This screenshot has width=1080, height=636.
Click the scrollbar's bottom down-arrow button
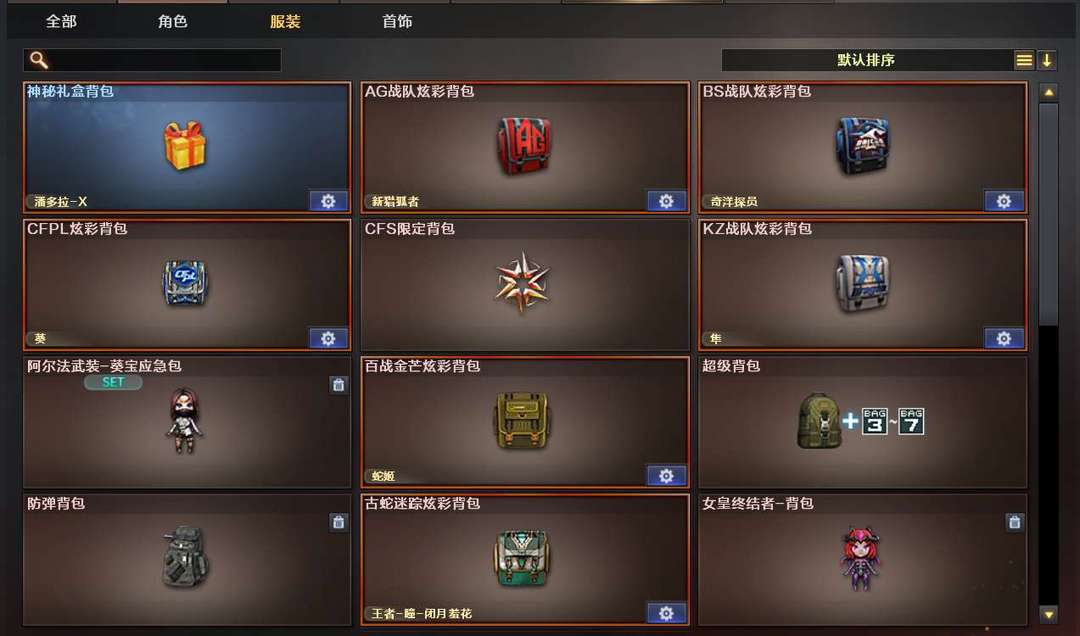pos(1048,614)
